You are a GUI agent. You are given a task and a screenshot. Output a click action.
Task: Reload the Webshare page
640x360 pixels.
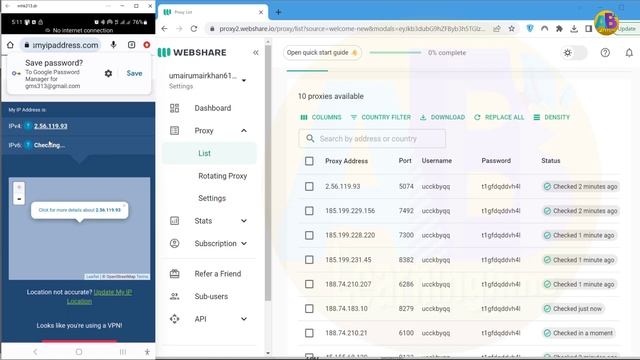pyautogui.click(x=194, y=29)
